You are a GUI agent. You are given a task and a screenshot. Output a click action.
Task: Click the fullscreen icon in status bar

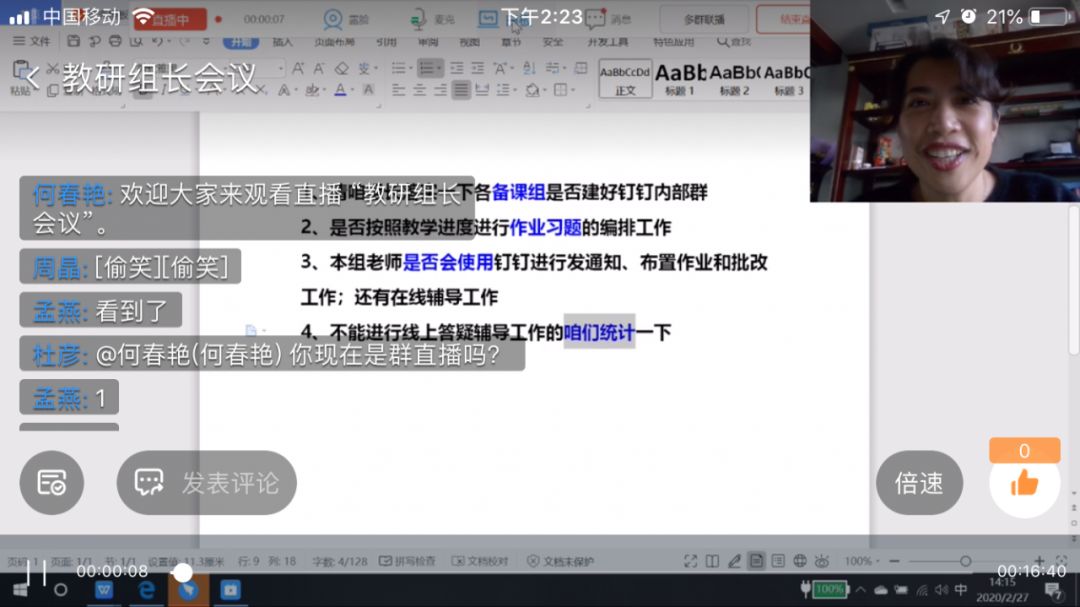point(690,561)
